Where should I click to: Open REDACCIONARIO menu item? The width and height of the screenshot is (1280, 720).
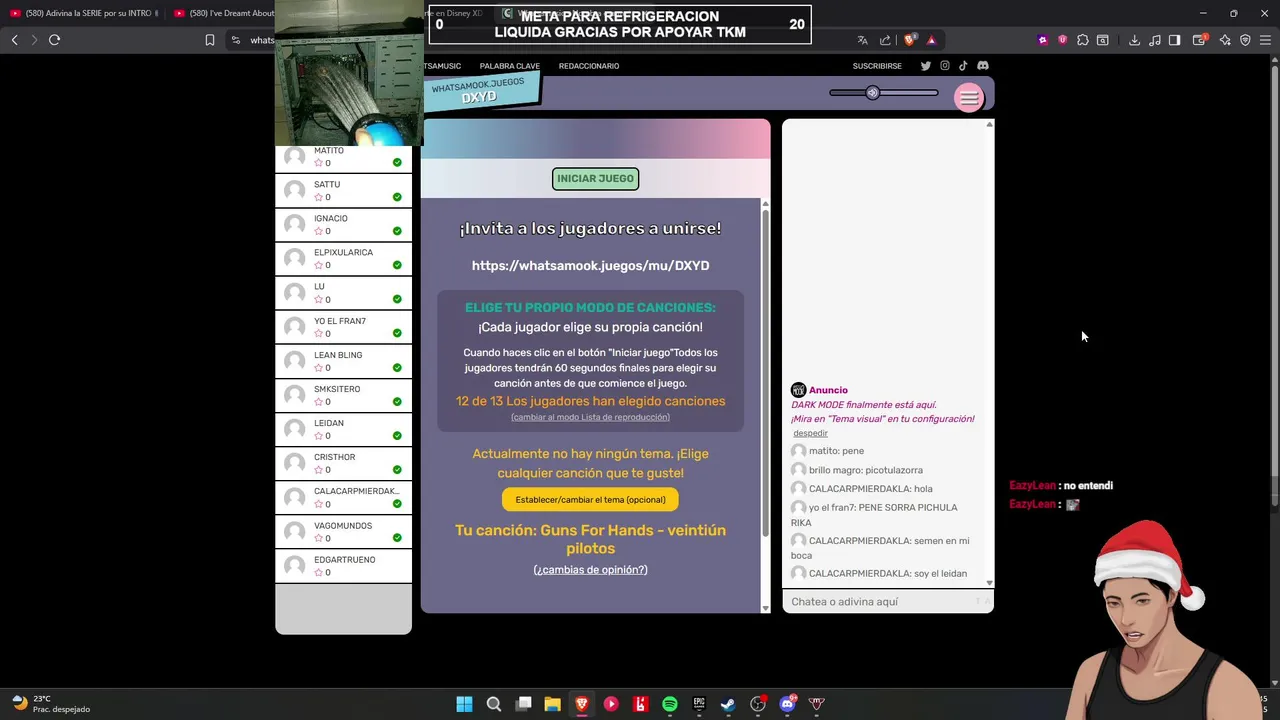click(x=589, y=66)
